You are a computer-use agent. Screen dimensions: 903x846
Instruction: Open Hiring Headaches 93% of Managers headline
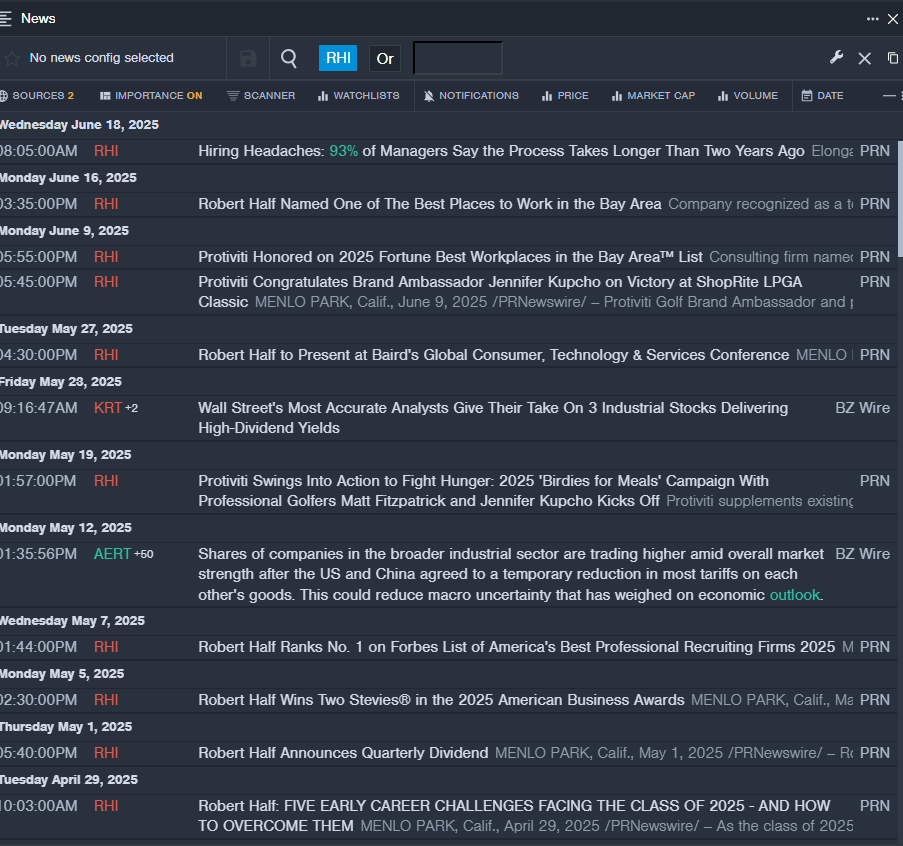(501, 151)
